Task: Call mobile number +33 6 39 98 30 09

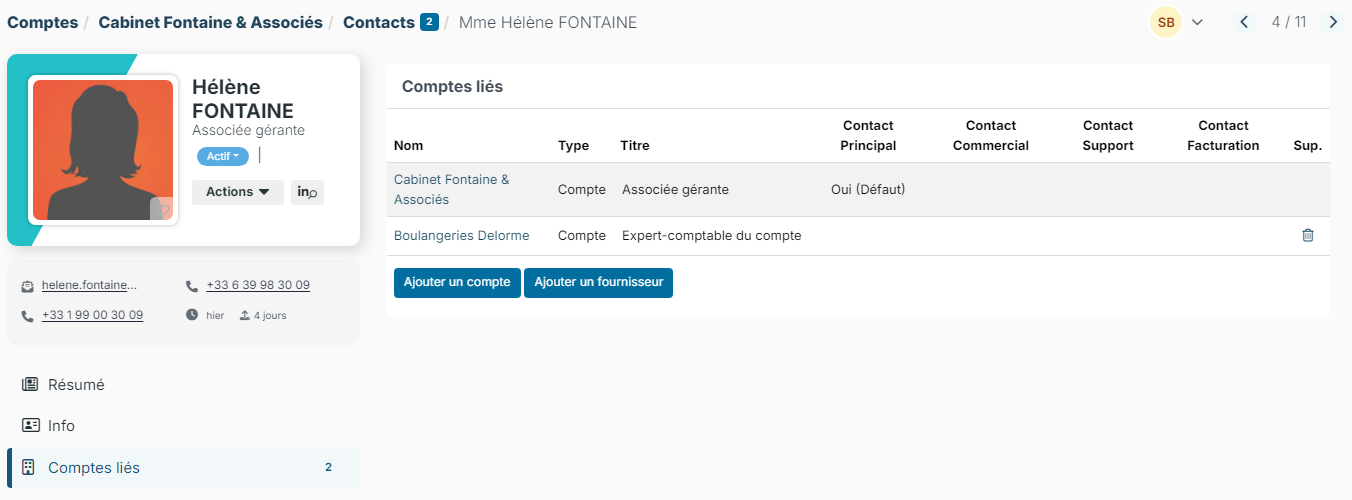Action: click(258, 286)
